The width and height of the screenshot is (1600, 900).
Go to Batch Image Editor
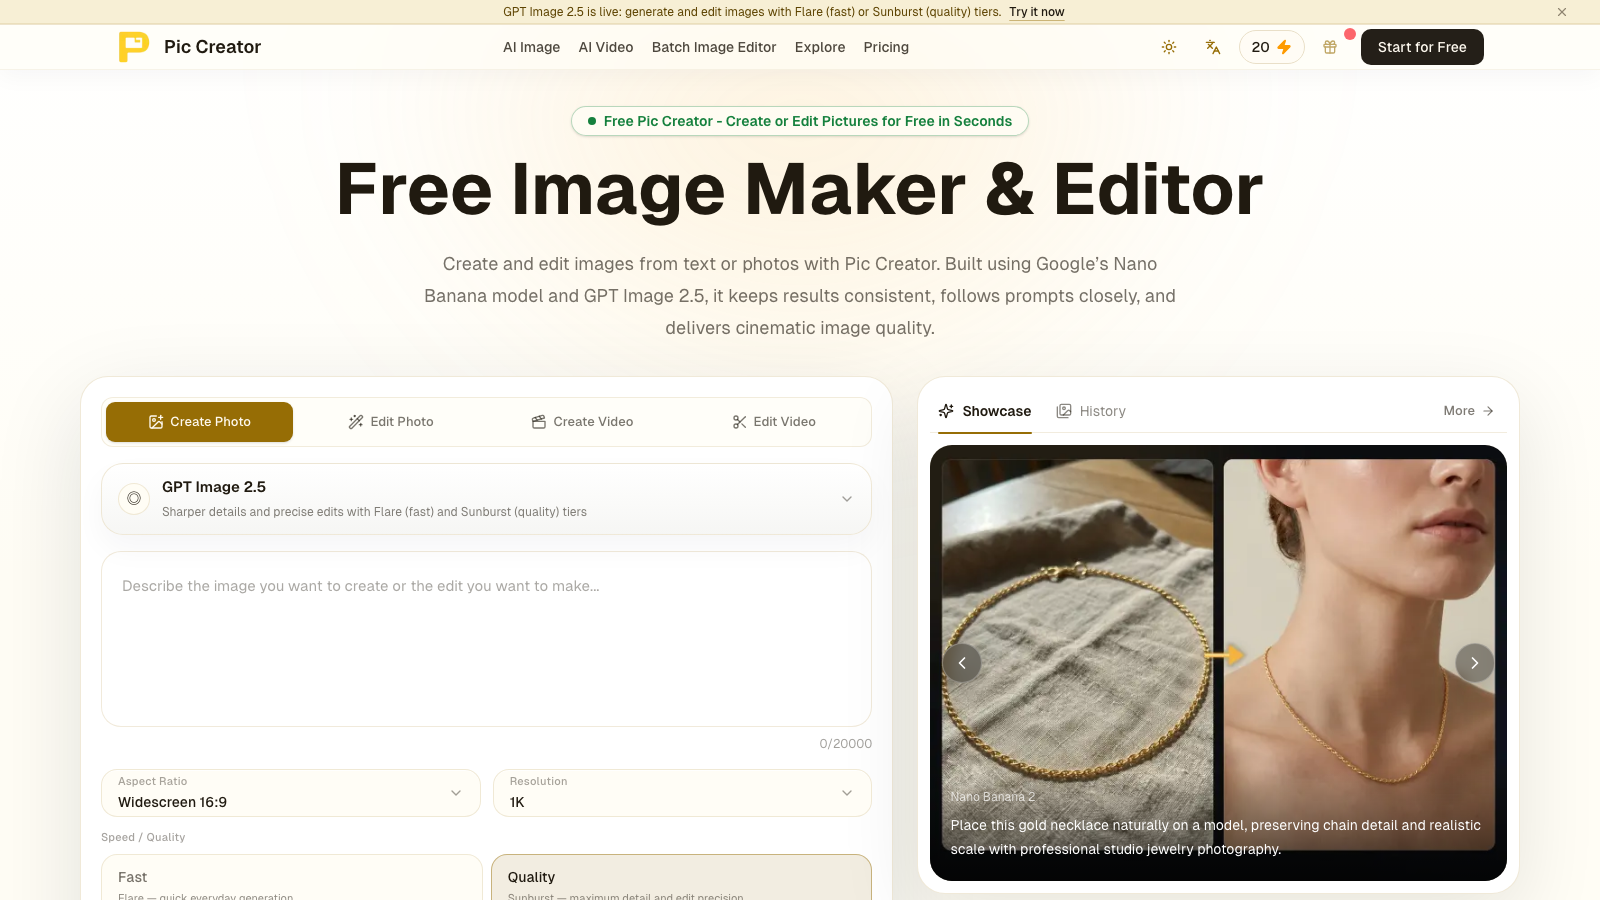coord(714,47)
